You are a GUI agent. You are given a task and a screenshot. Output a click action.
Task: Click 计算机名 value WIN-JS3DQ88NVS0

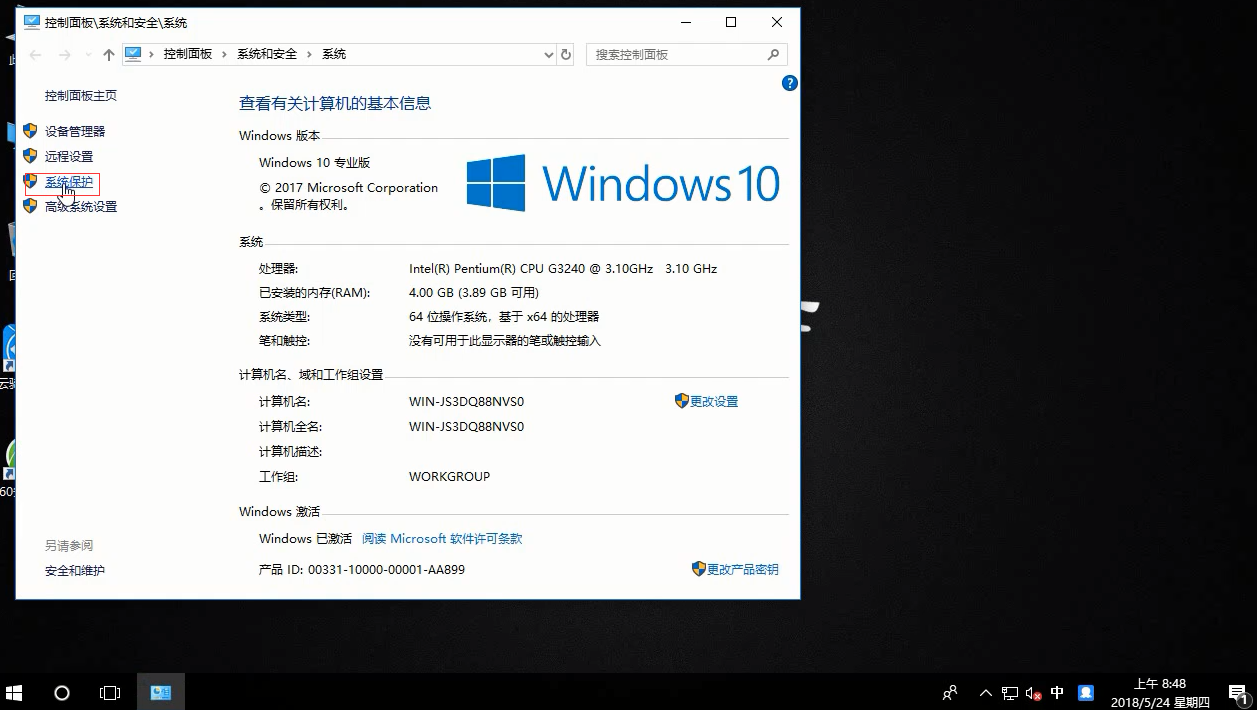point(466,401)
